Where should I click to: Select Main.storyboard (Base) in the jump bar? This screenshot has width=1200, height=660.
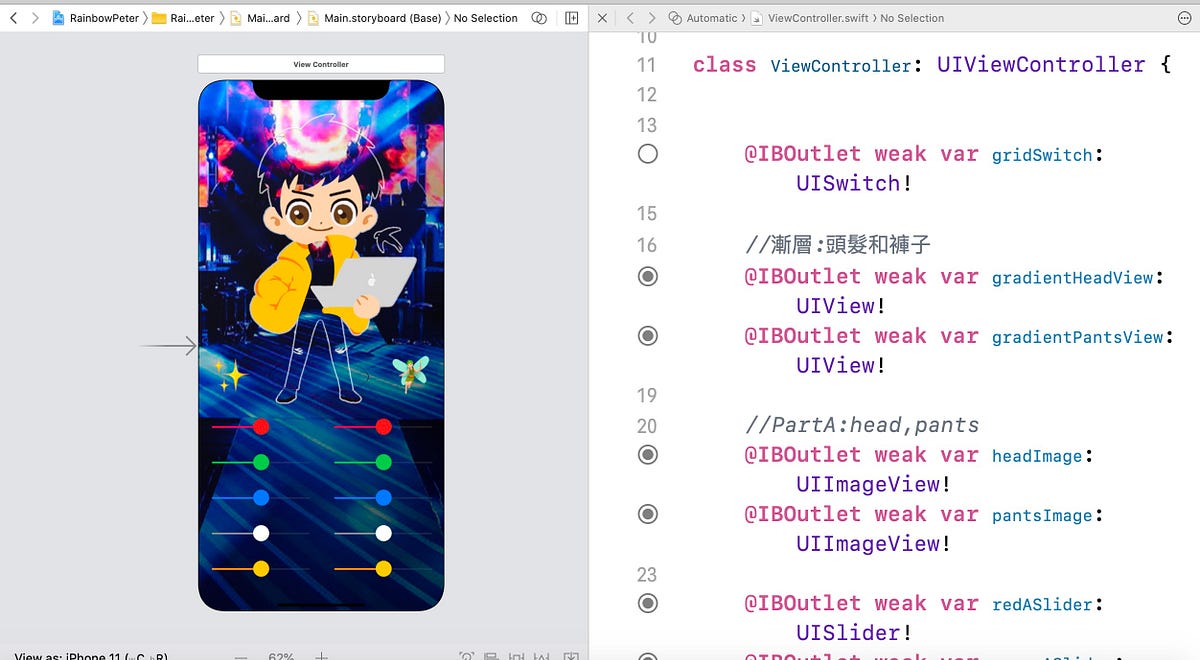click(x=385, y=18)
